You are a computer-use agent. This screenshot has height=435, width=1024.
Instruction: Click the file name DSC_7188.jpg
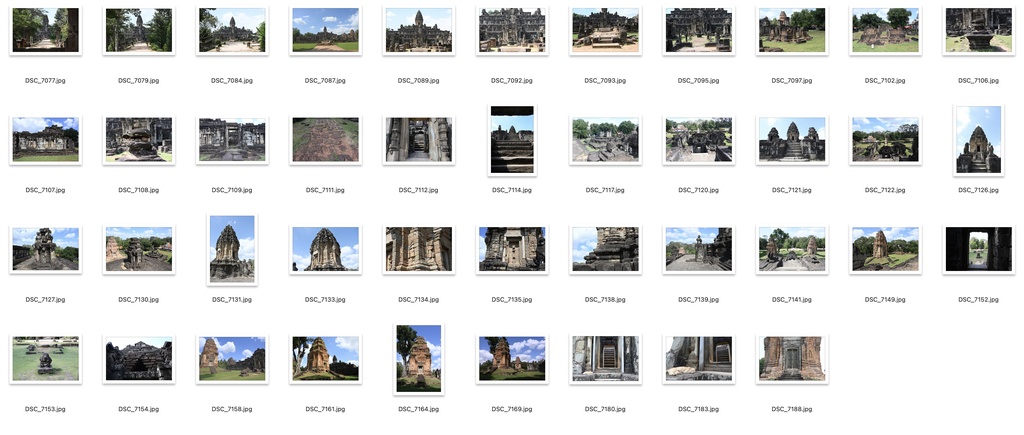pyautogui.click(x=792, y=409)
